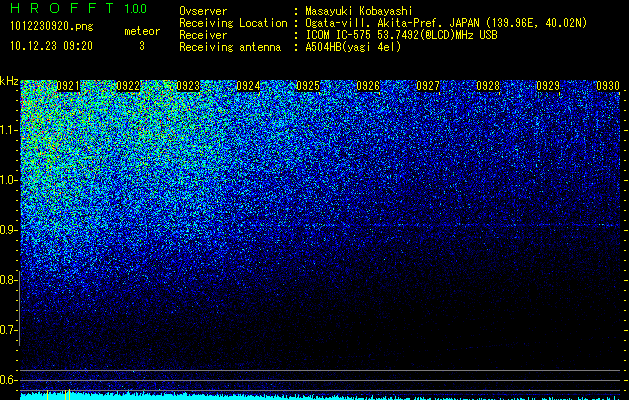
Task: Click the observer name Masayuki Kobayashi
Action: coord(359,11)
